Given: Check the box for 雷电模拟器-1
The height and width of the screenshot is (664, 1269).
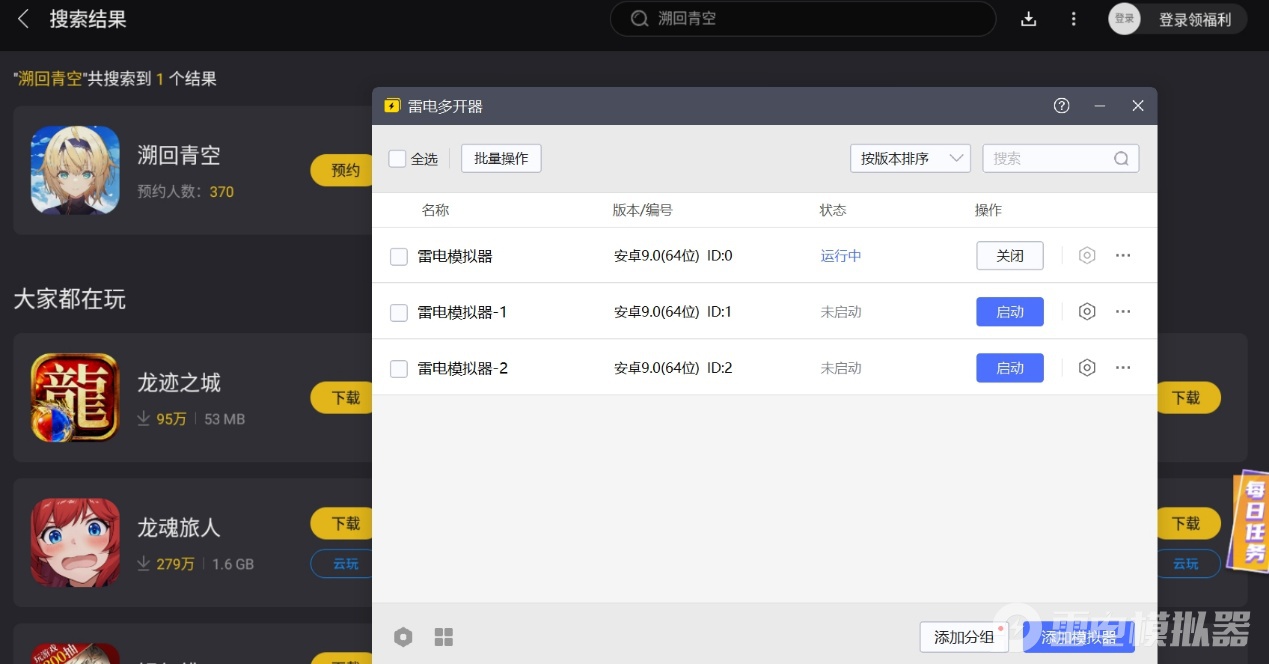Looking at the screenshot, I should click(x=399, y=313).
